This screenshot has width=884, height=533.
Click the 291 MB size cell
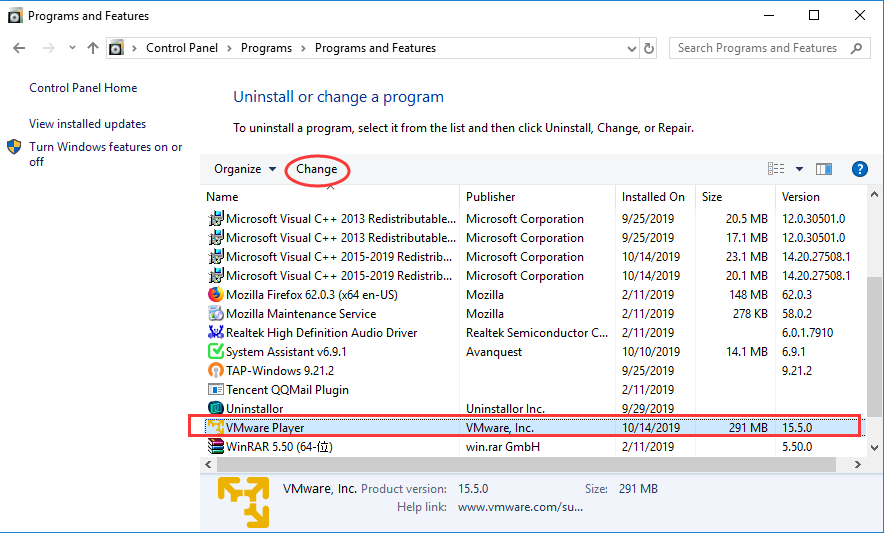pyautogui.click(x=748, y=428)
